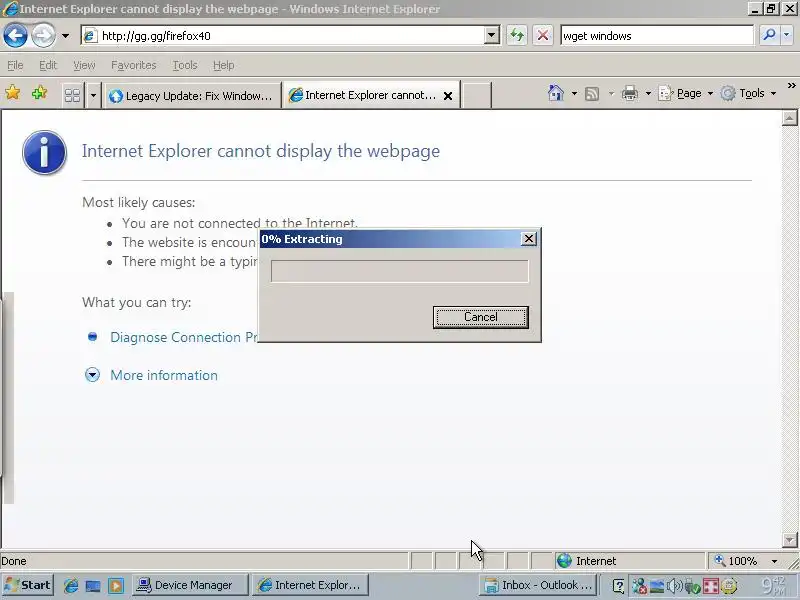Click the network connection tray icon with red X
Viewport: 800px width, 600px height.
tap(638, 586)
